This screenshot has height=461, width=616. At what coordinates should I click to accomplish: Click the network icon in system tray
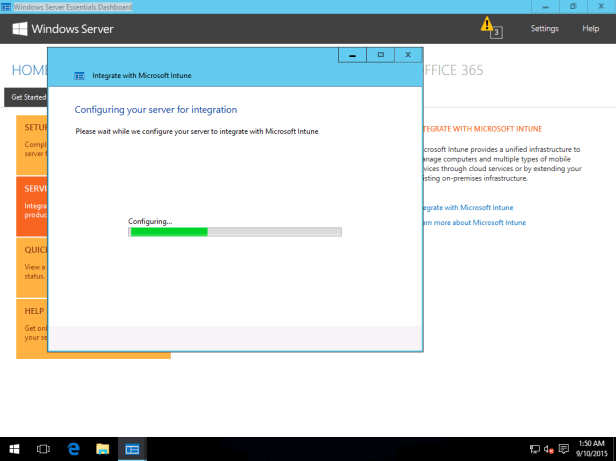point(535,450)
